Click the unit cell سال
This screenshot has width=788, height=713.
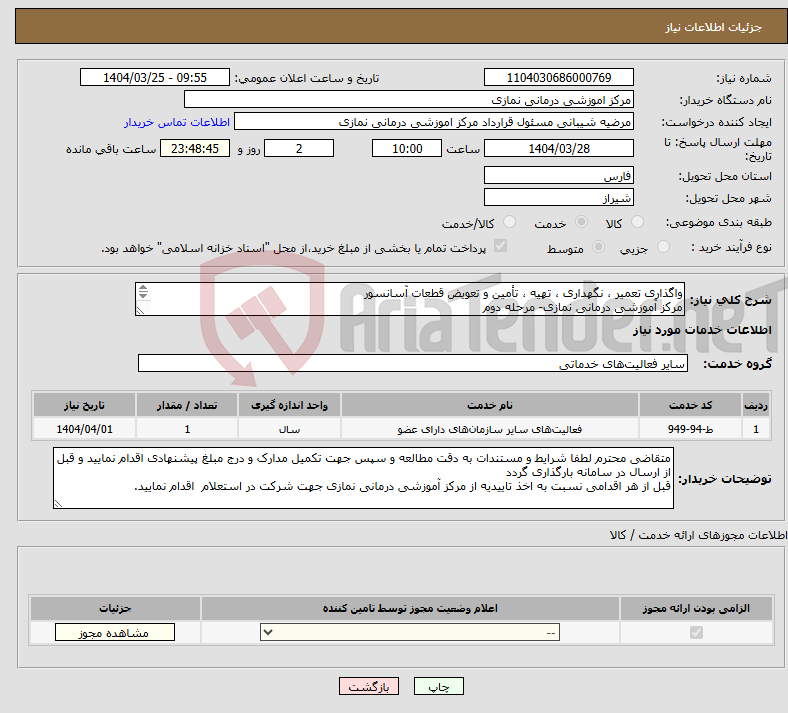point(289,429)
